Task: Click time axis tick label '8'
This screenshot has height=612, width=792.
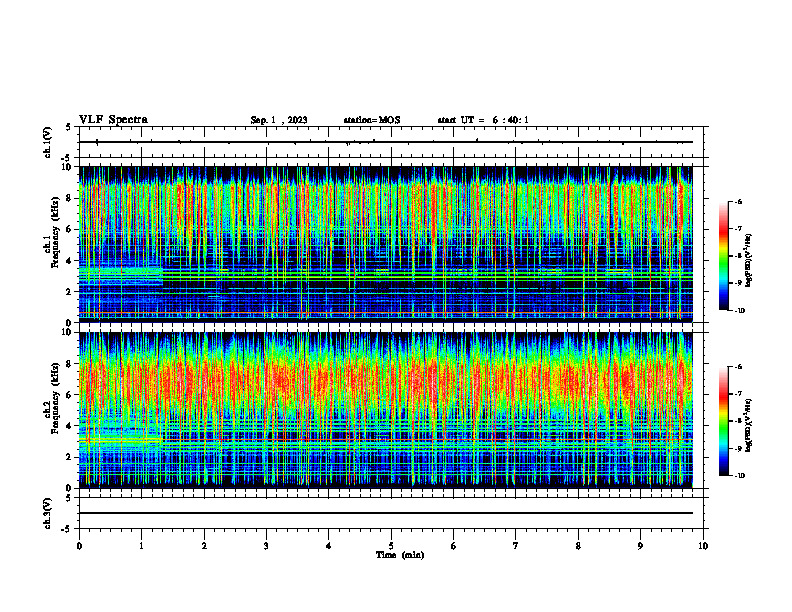Action: [x=578, y=546]
